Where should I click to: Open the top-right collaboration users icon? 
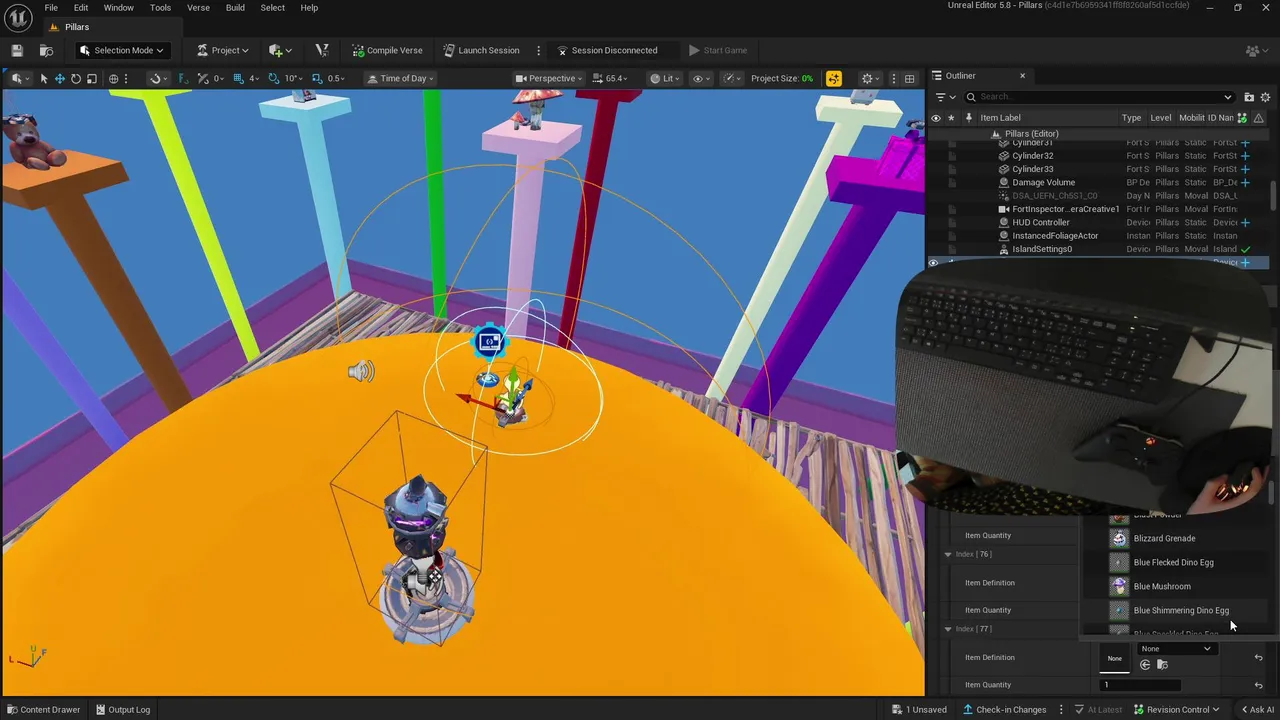coord(1254,50)
